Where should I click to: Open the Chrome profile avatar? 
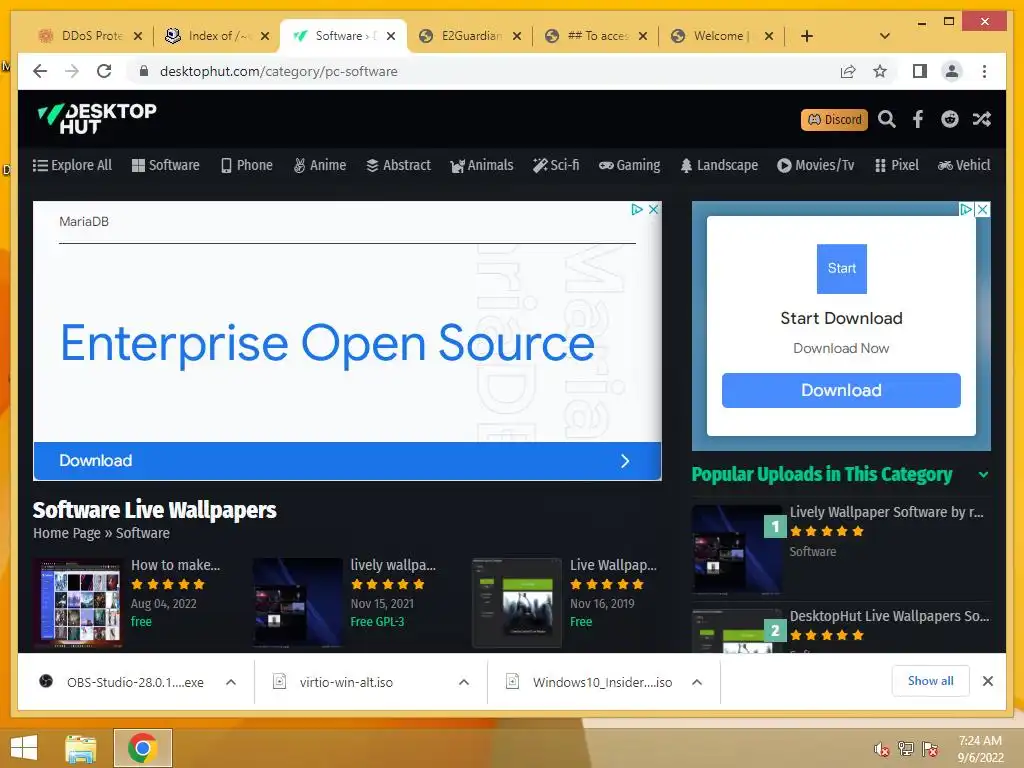pos(952,71)
